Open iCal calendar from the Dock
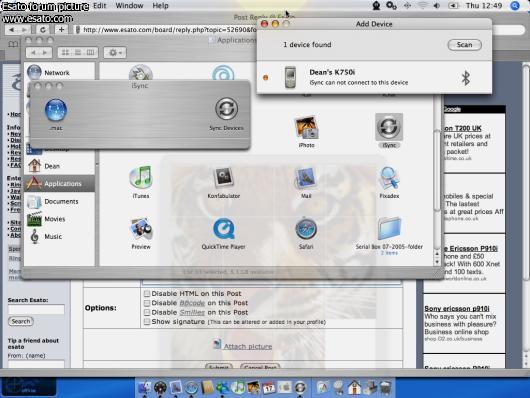 click(x=269, y=388)
